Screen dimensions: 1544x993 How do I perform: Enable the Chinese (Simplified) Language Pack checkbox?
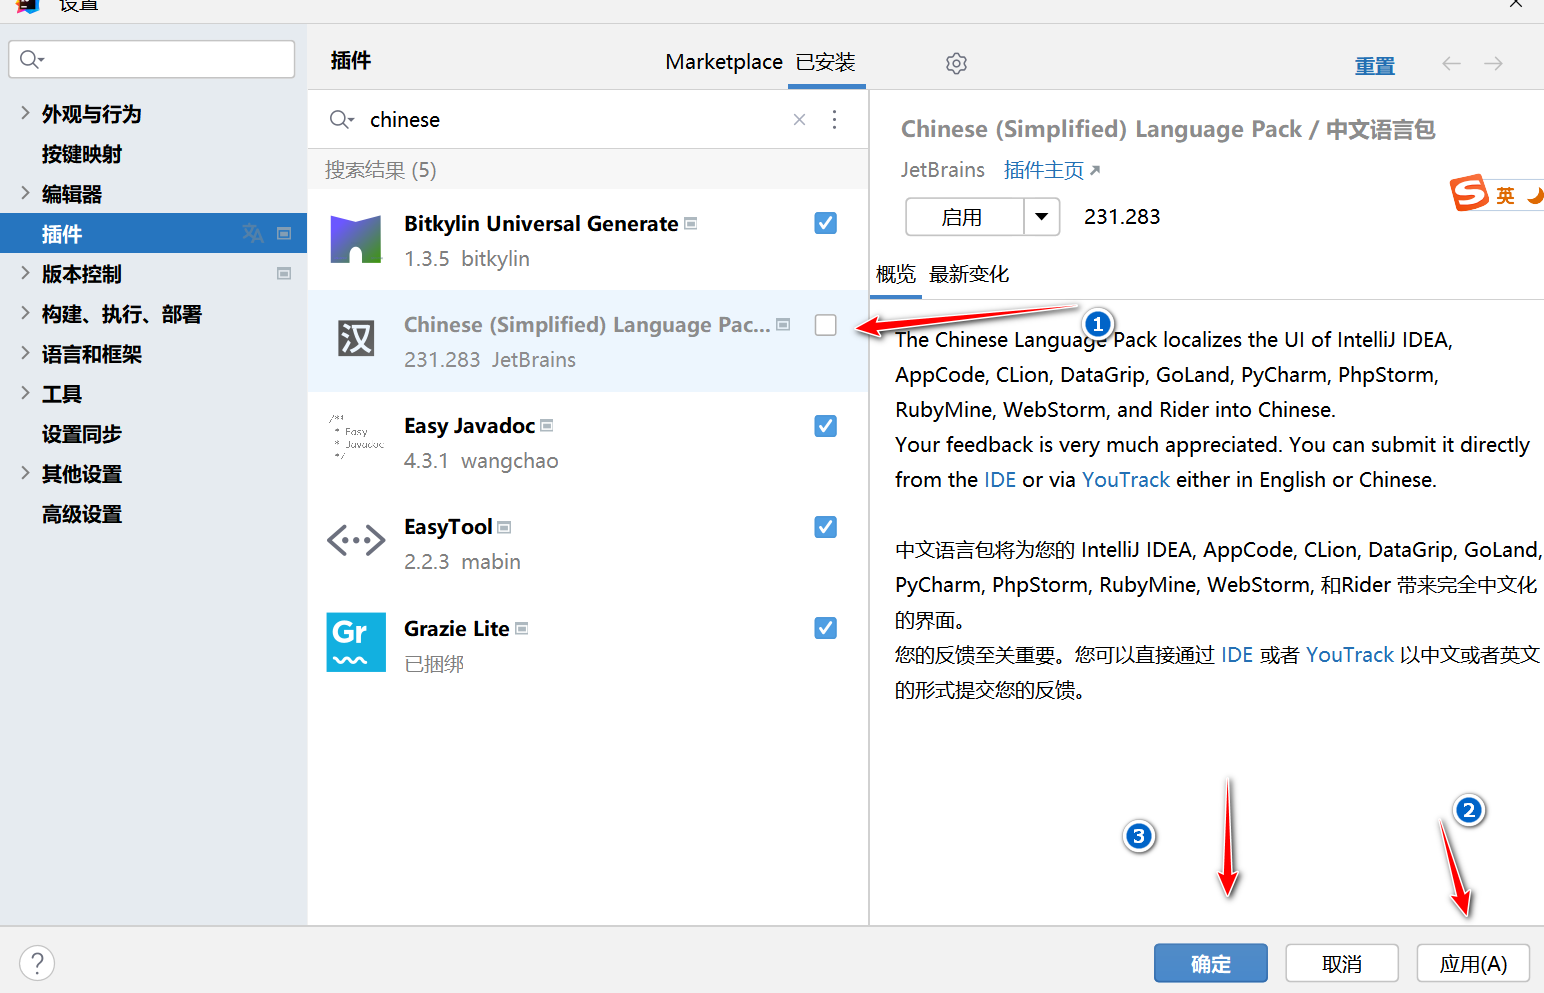(x=825, y=325)
